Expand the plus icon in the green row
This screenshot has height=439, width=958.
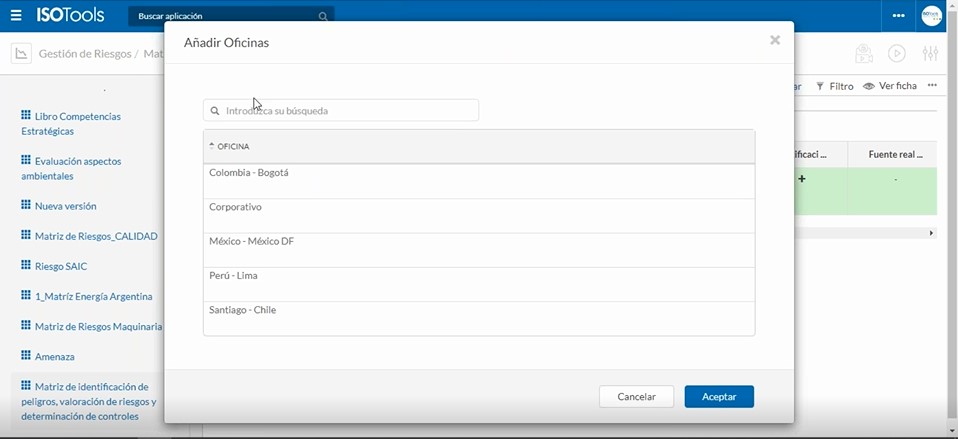pyautogui.click(x=802, y=180)
